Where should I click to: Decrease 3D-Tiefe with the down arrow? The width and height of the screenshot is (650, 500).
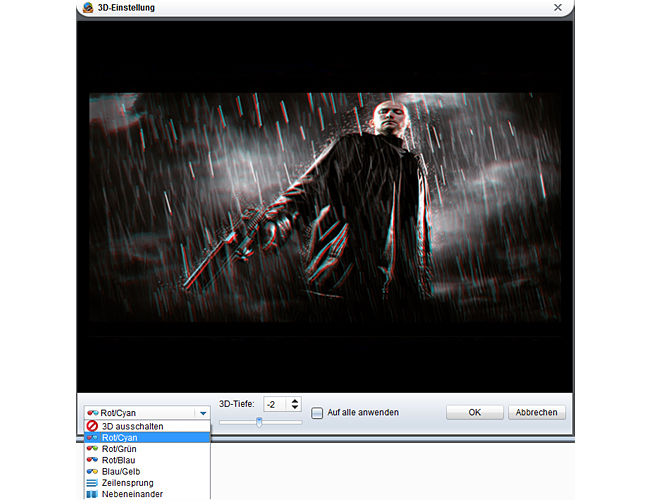[295, 407]
